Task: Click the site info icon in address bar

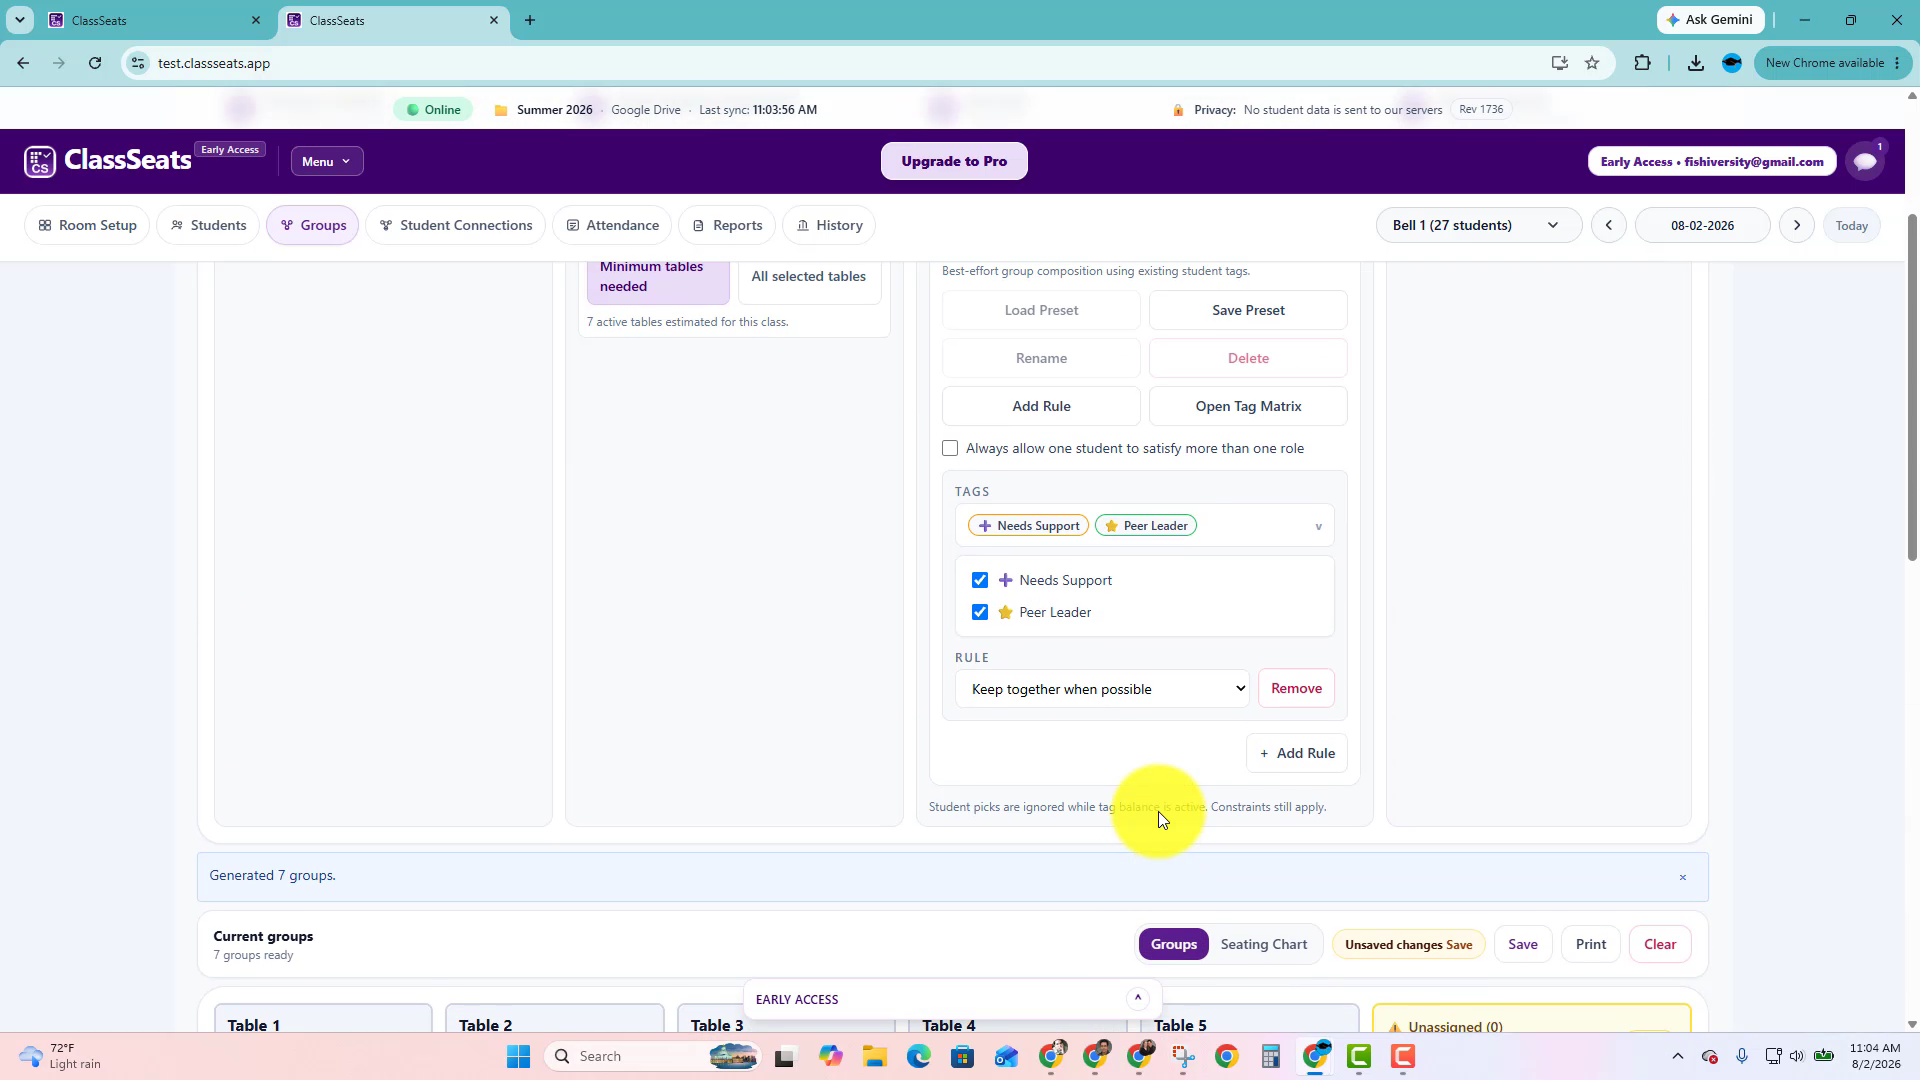Action: [x=138, y=63]
